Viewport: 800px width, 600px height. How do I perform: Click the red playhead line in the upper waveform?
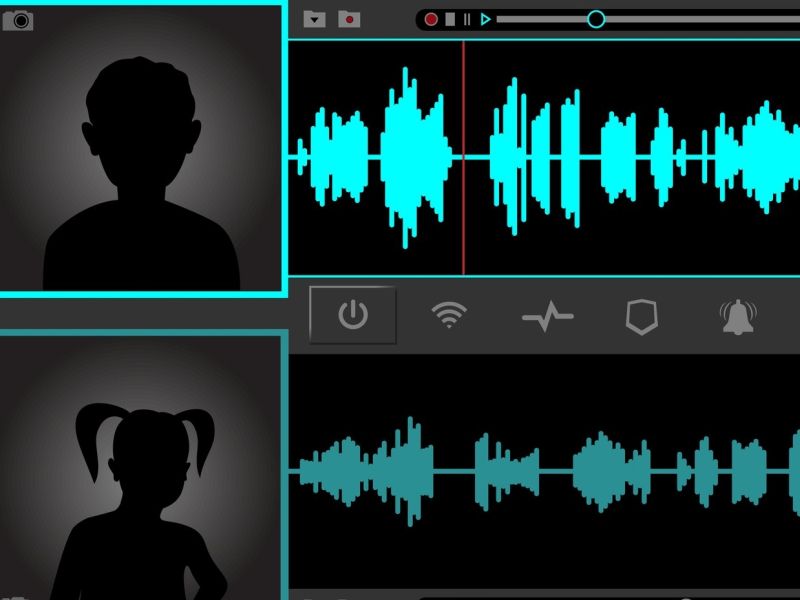click(463, 220)
